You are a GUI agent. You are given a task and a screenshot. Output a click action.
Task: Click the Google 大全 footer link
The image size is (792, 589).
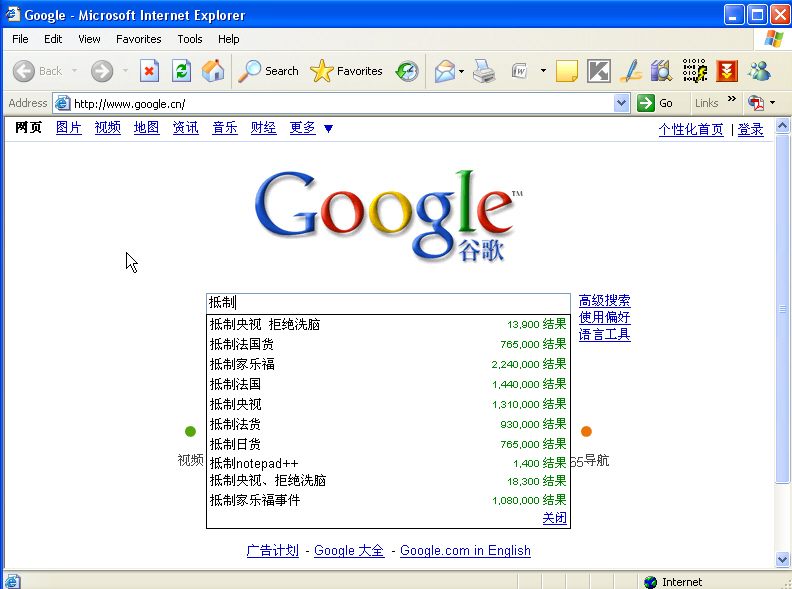[349, 551]
